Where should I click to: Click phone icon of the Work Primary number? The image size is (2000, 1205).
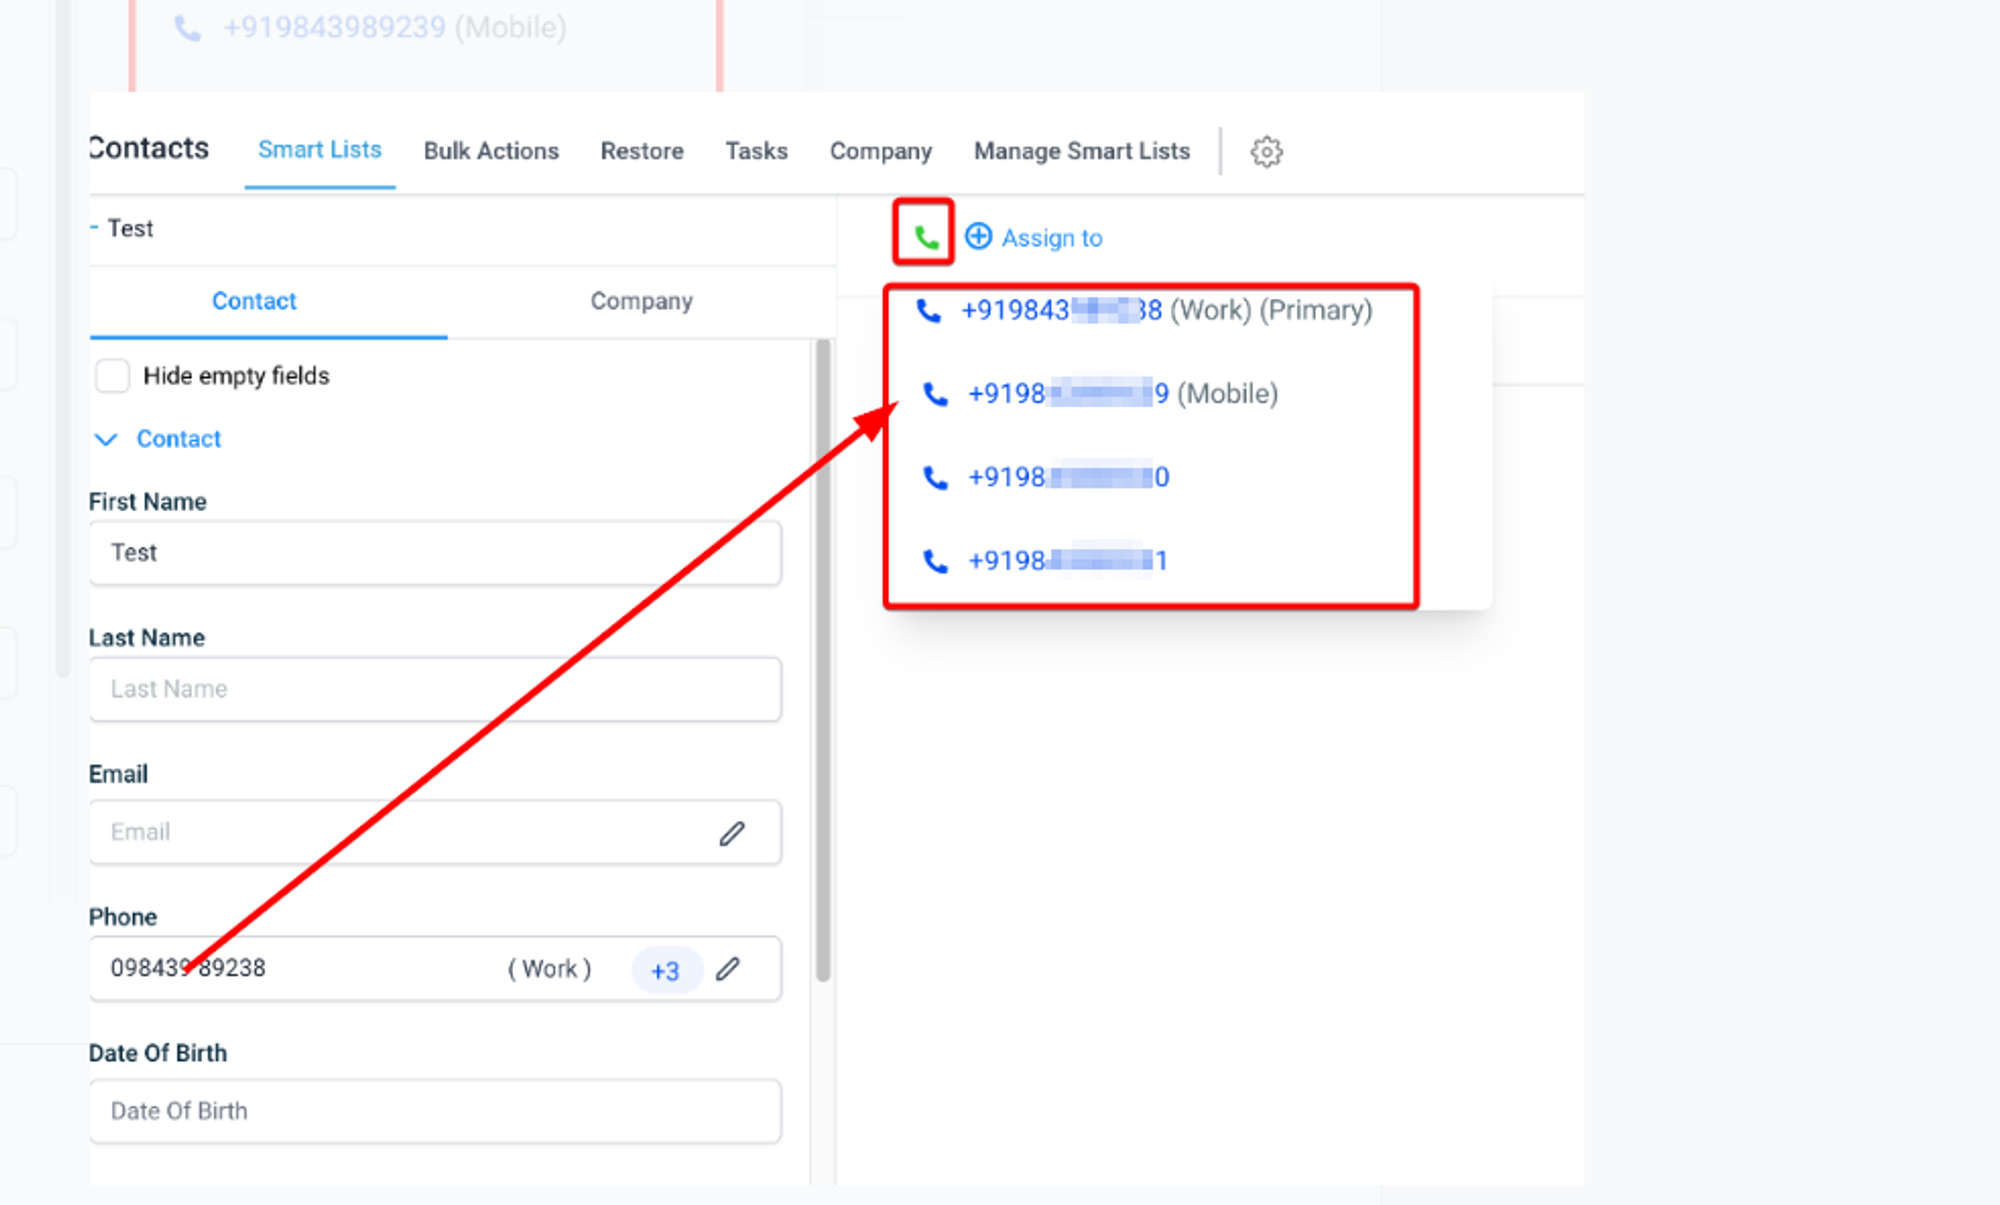coord(929,311)
